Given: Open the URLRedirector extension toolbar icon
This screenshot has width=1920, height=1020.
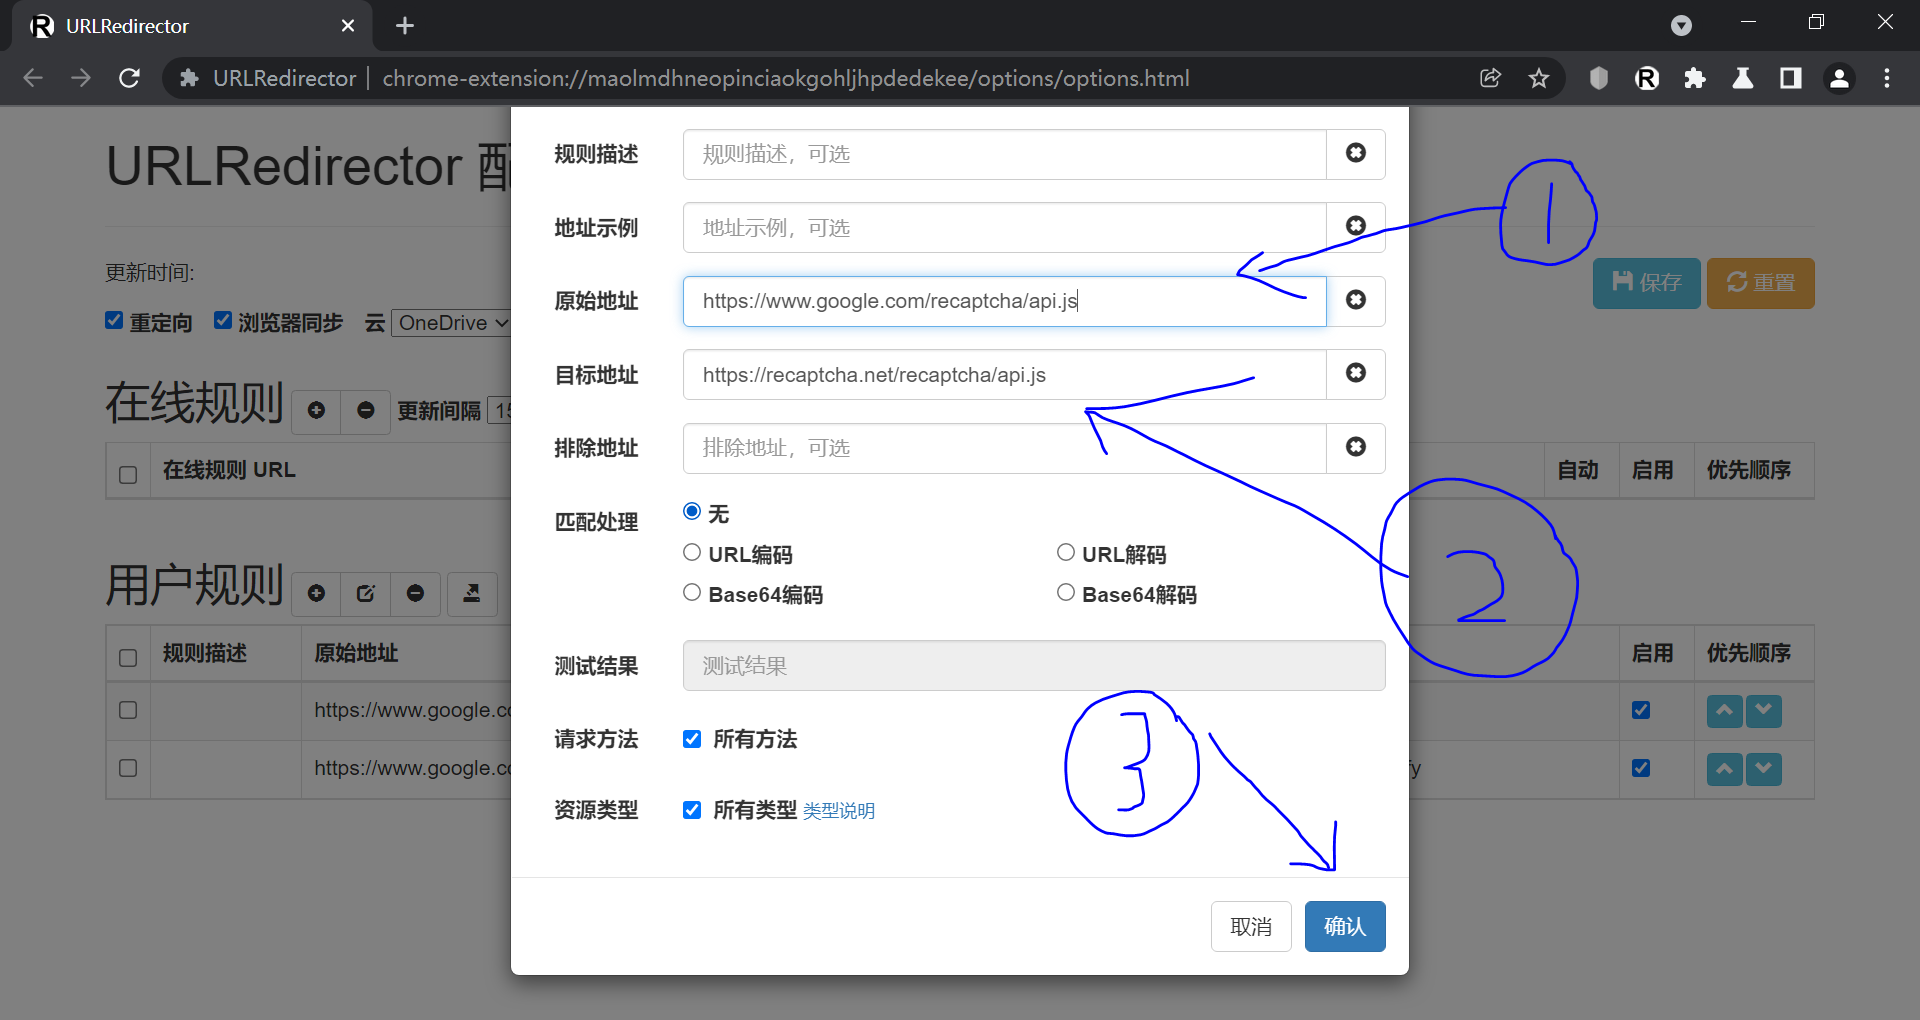Looking at the screenshot, I should click(x=1646, y=78).
